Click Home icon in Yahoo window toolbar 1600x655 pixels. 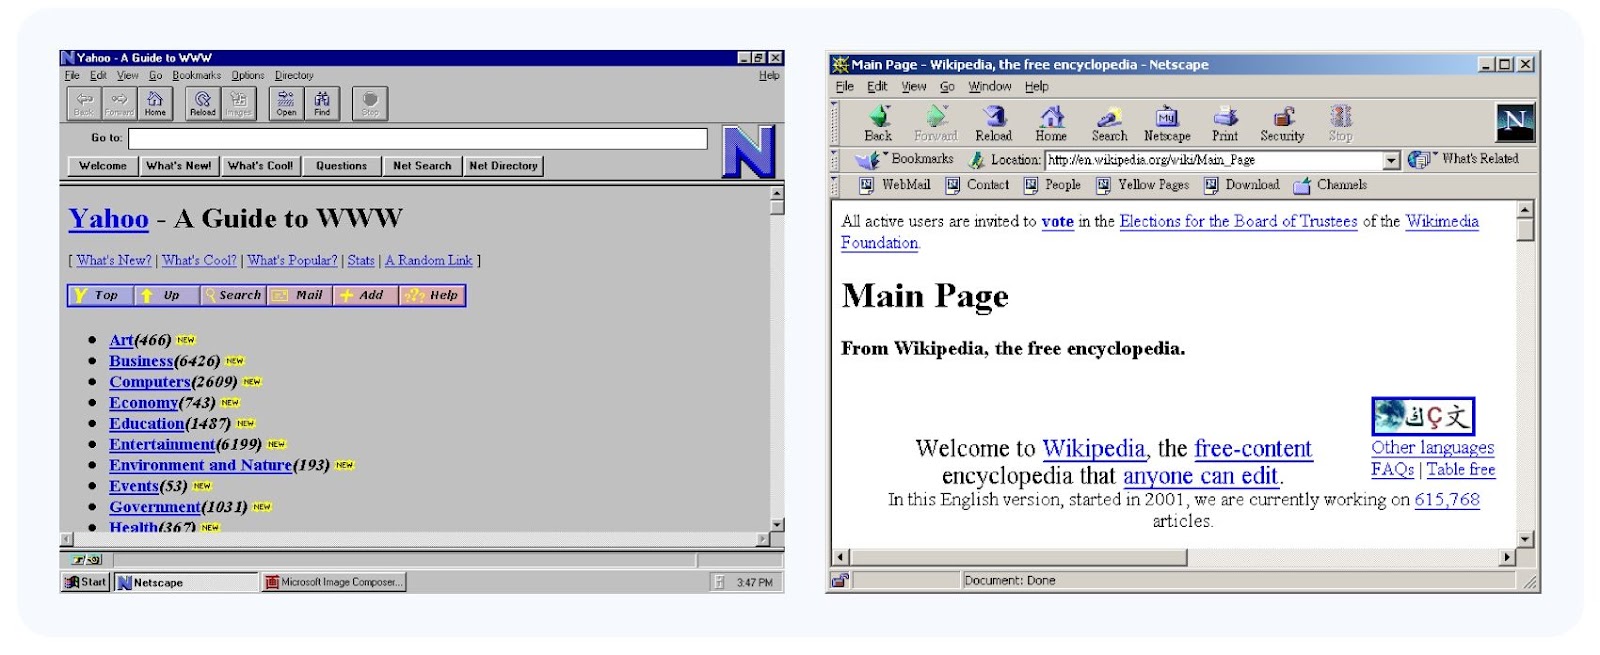pyautogui.click(x=155, y=102)
